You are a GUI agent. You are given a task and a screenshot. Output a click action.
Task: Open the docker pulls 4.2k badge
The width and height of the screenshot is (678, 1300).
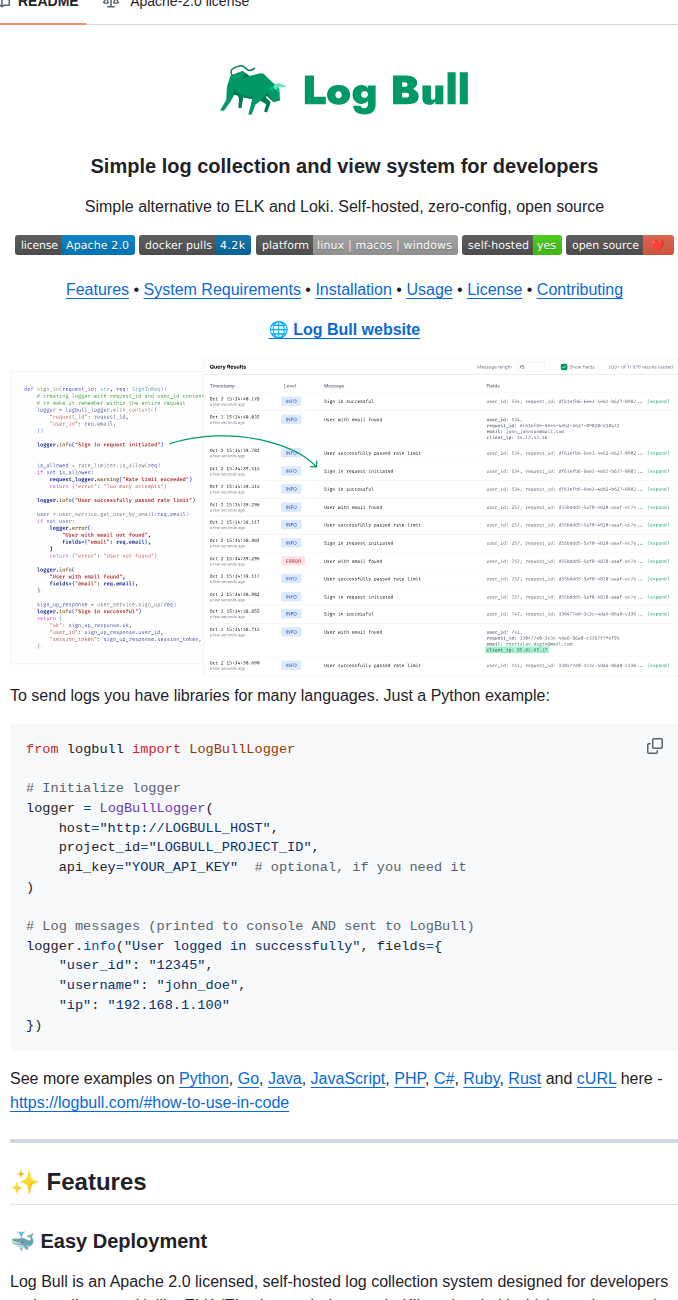(x=195, y=245)
